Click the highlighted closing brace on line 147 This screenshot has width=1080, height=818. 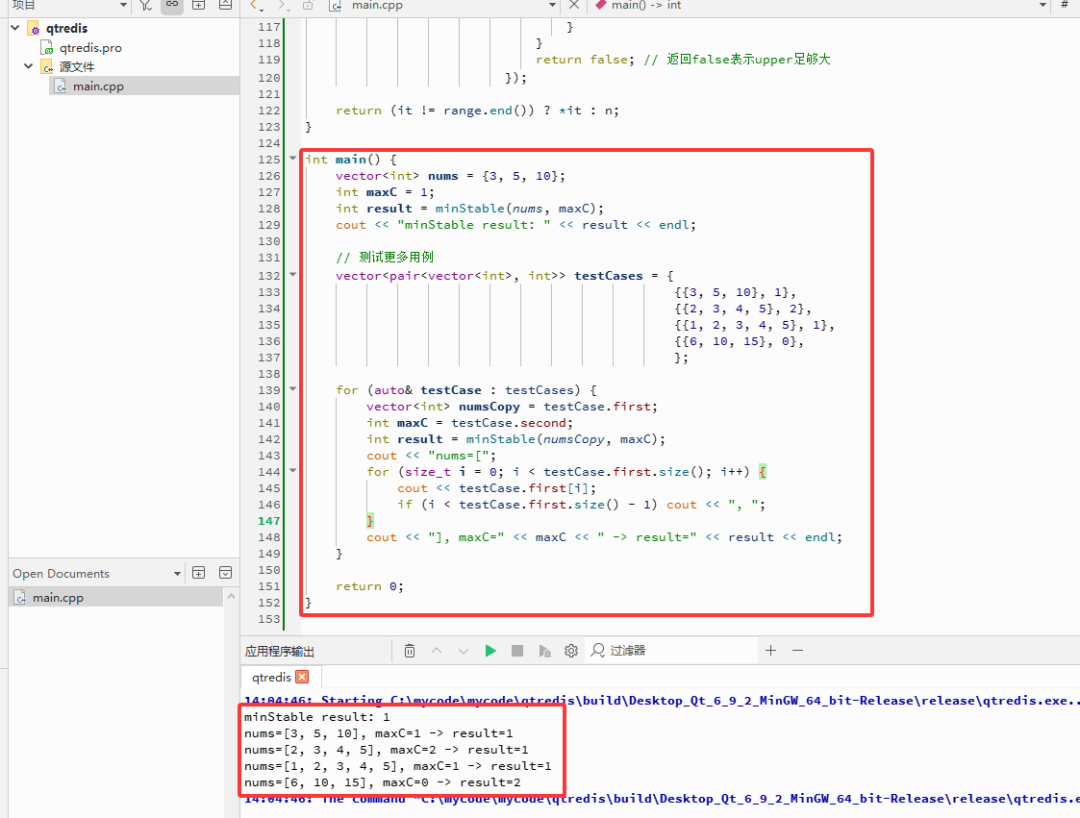click(370, 521)
